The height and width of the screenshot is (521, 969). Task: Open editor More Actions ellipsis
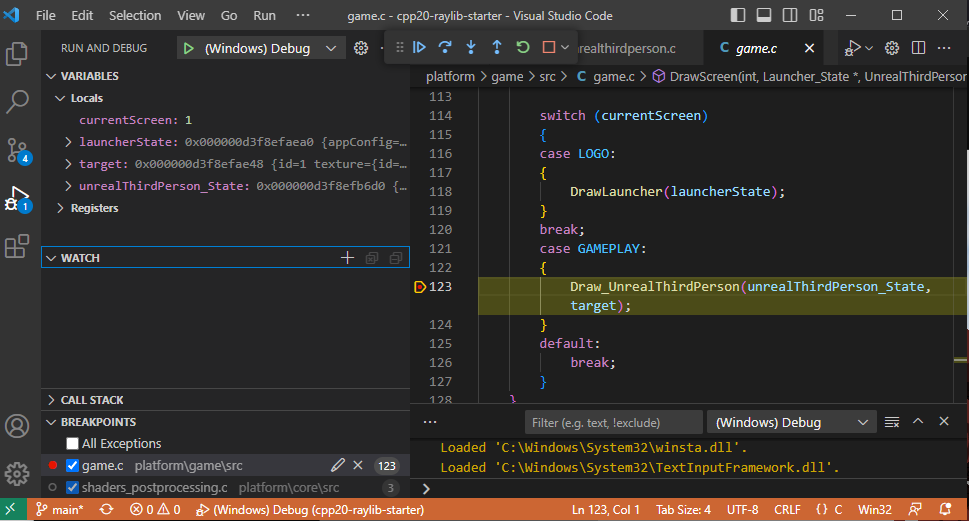pos(944,48)
